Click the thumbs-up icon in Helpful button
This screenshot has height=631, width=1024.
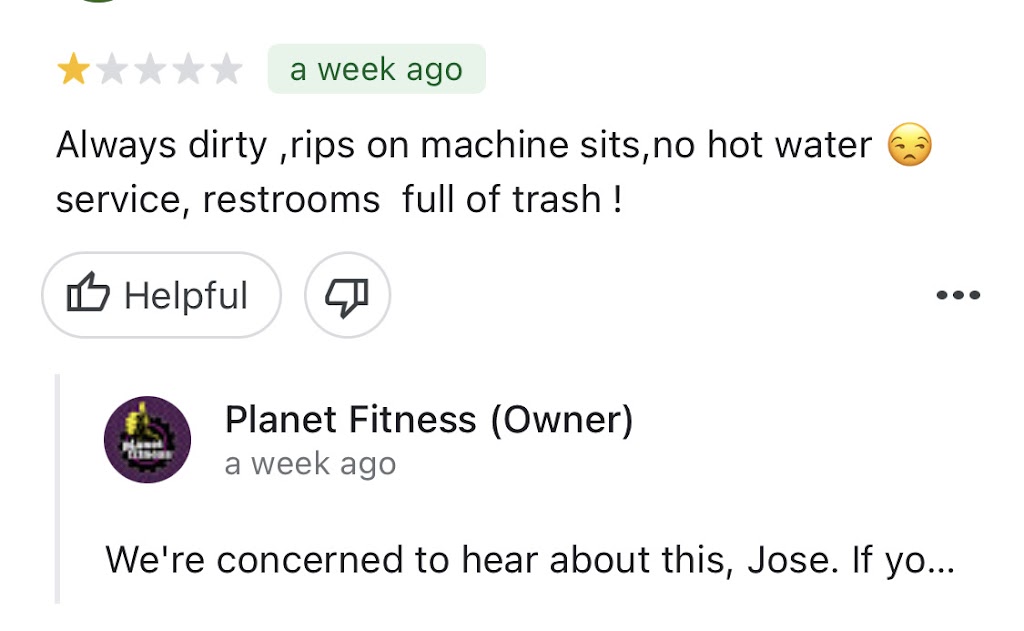pyautogui.click(x=87, y=295)
